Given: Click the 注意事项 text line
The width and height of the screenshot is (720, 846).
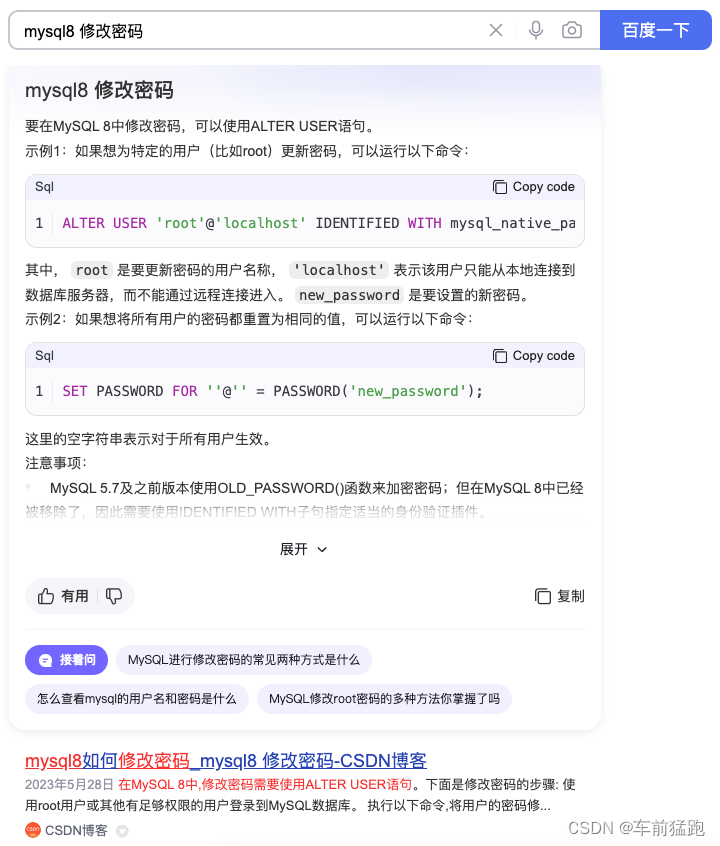Looking at the screenshot, I should click(56, 463).
